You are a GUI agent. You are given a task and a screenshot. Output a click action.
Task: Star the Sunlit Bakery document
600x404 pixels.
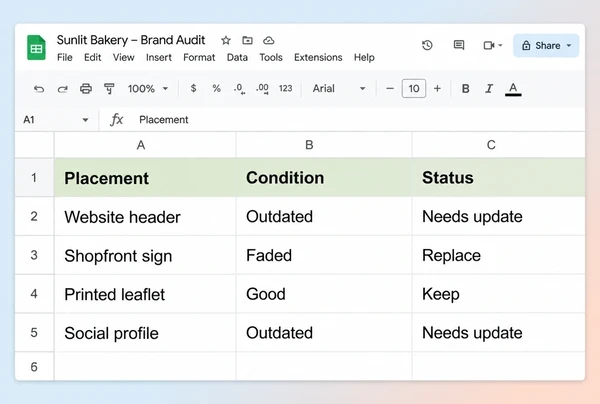226,40
